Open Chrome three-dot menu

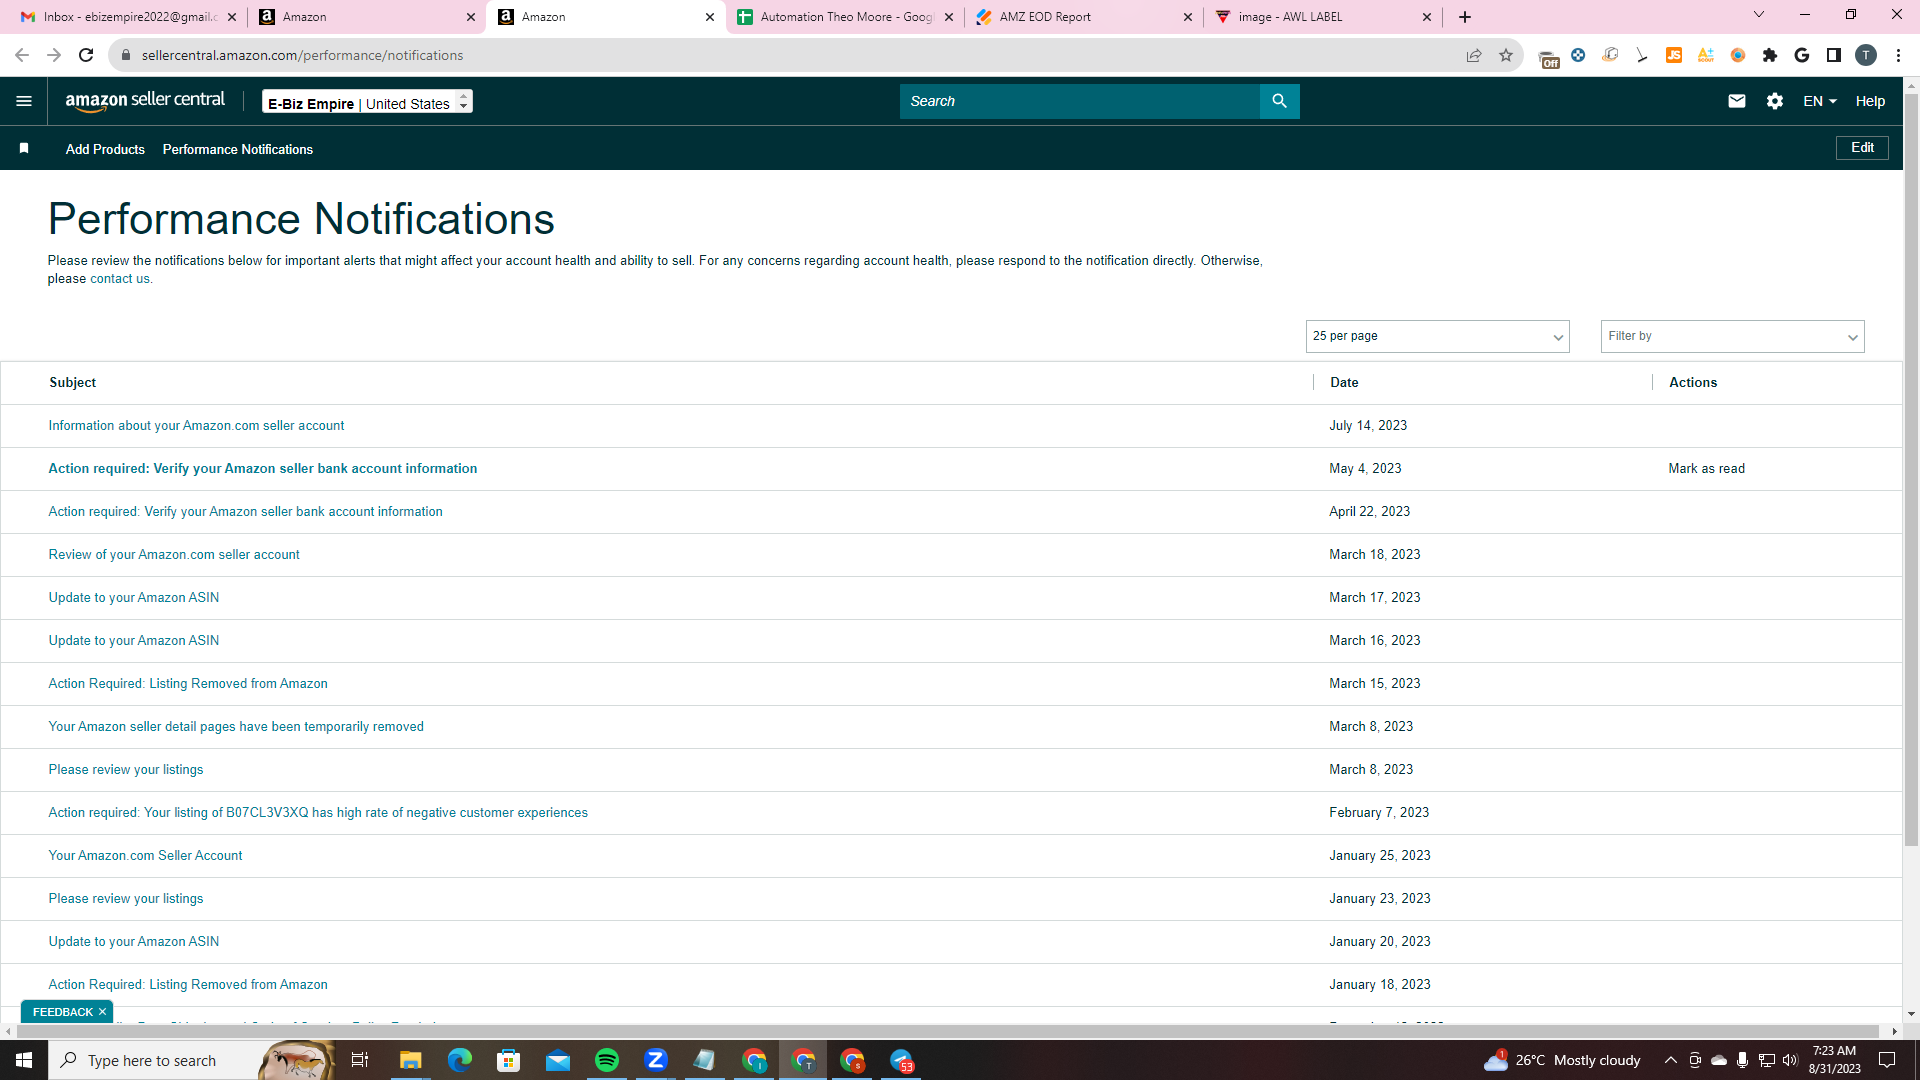pos(1898,55)
